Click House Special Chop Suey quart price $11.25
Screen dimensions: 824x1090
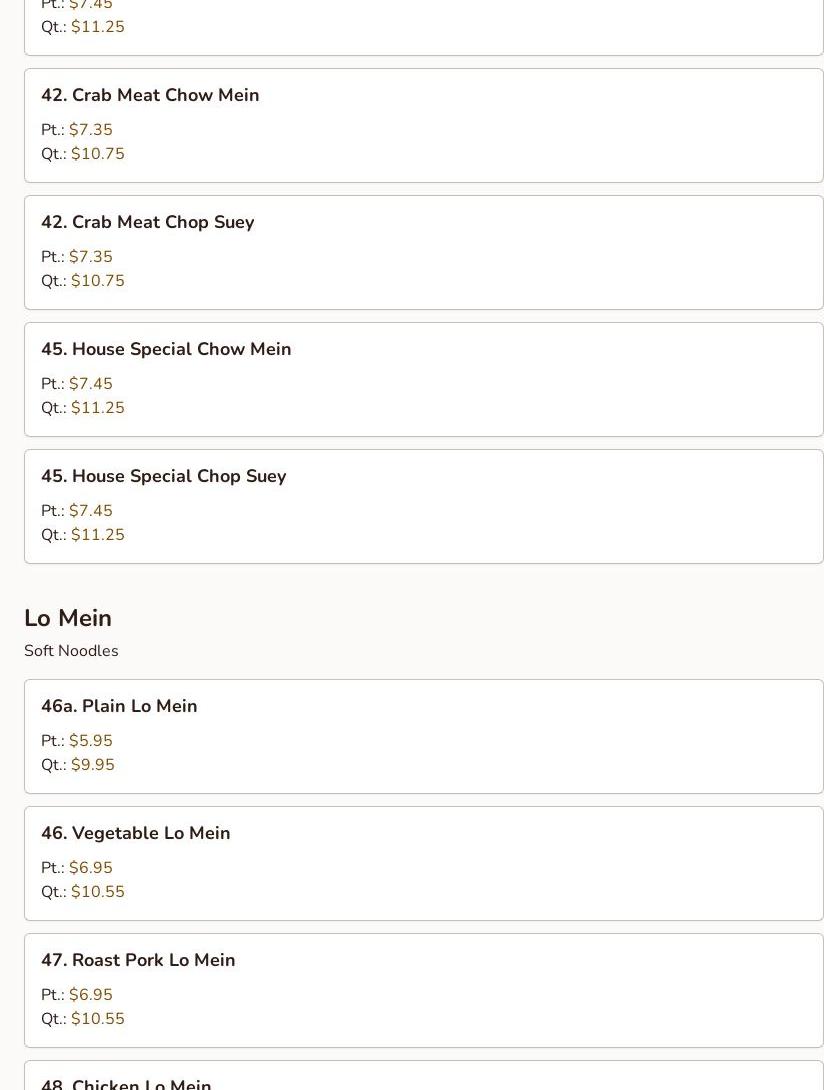pyautogui.click(x=98, y=535)
